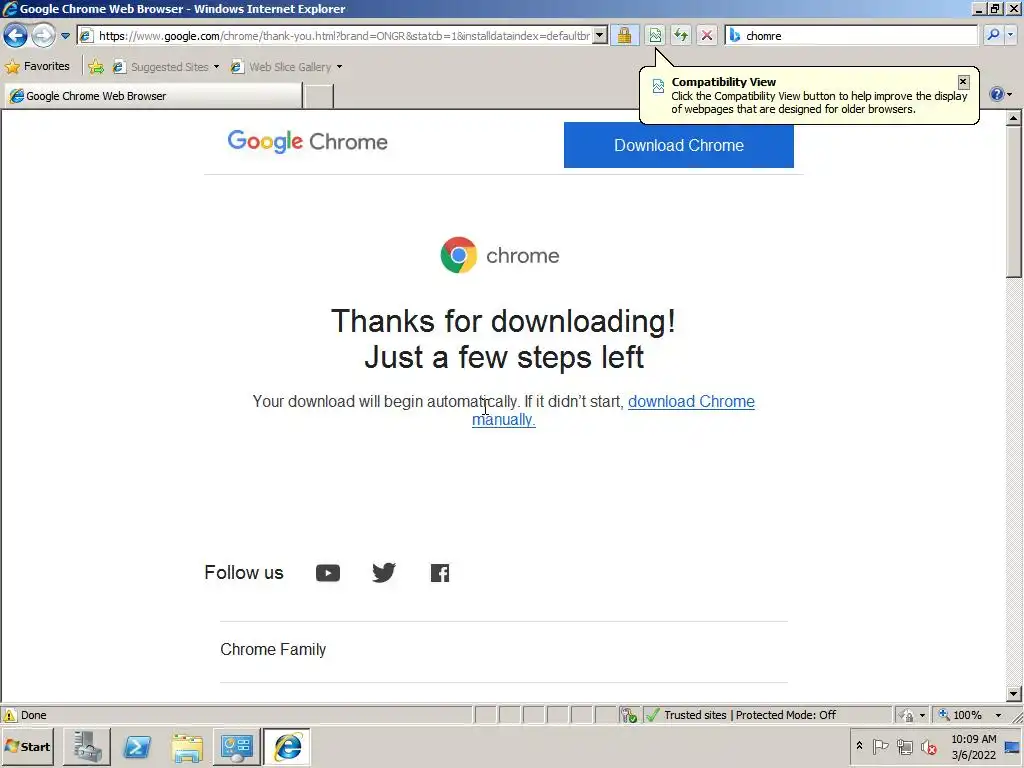
Task: Expand the Chrome Family section
Action: [x=504, y=650]
